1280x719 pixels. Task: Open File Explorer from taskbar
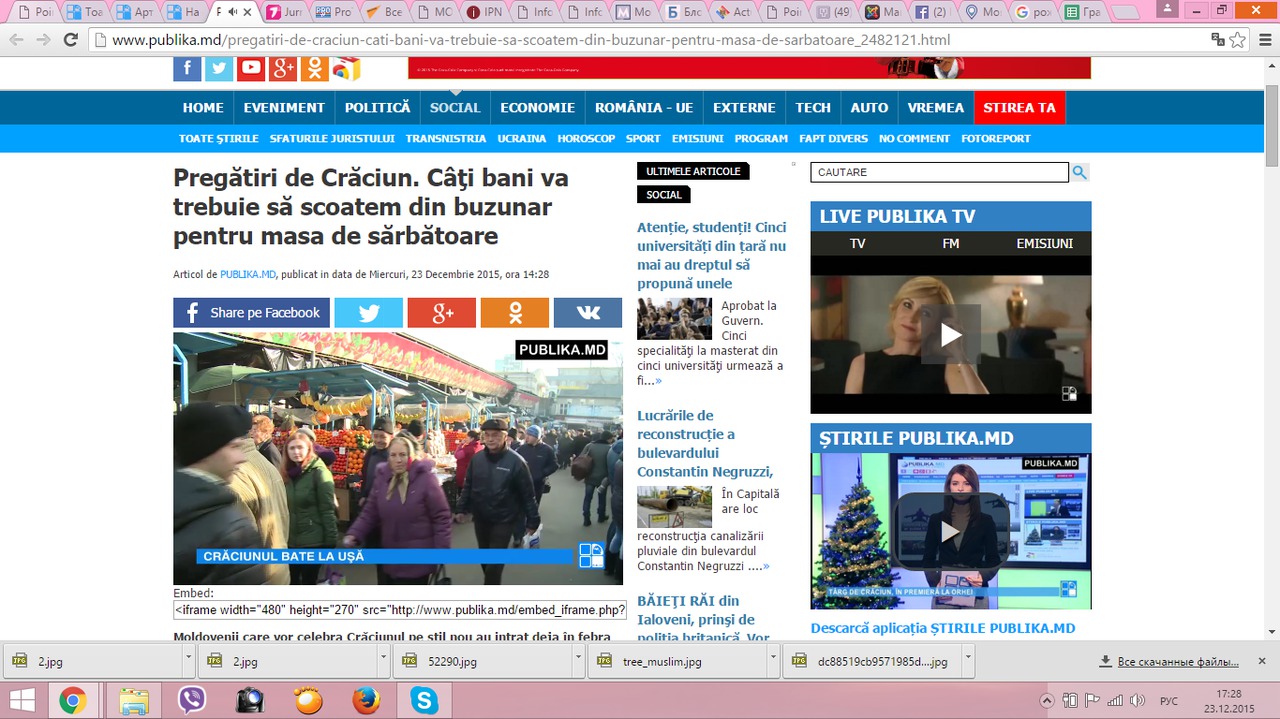coord(134,700)
